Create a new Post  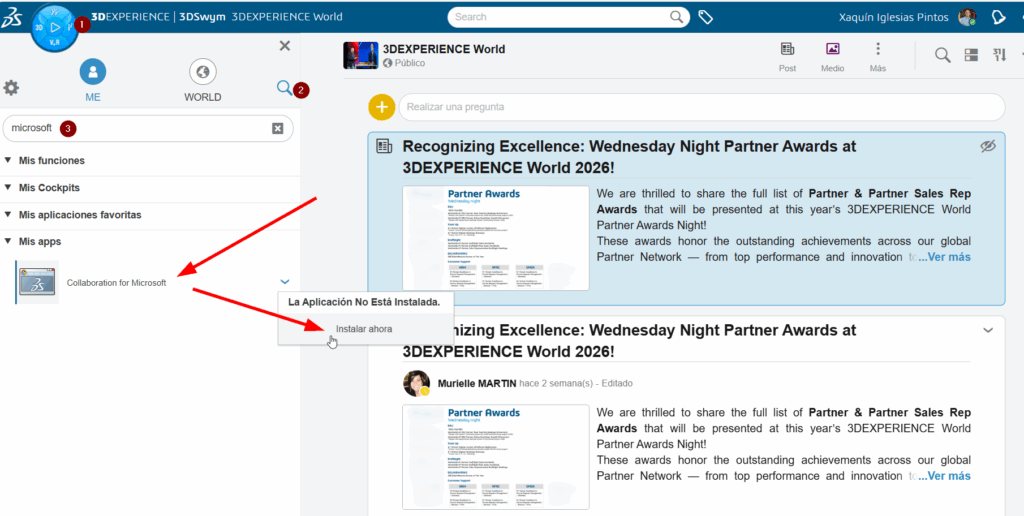point(788,57)
